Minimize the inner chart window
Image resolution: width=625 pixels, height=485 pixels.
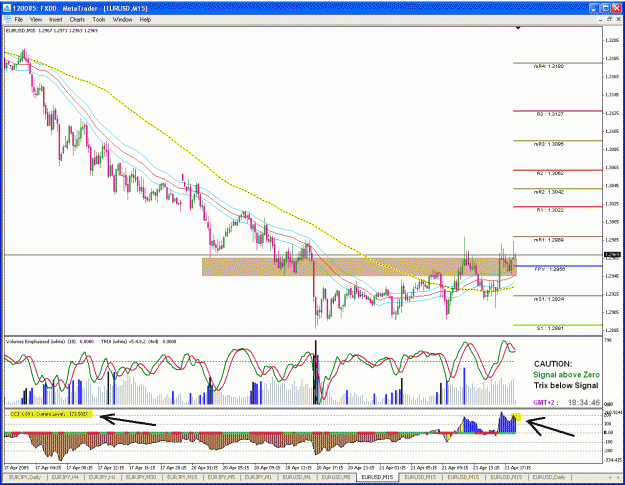point(601,19)
